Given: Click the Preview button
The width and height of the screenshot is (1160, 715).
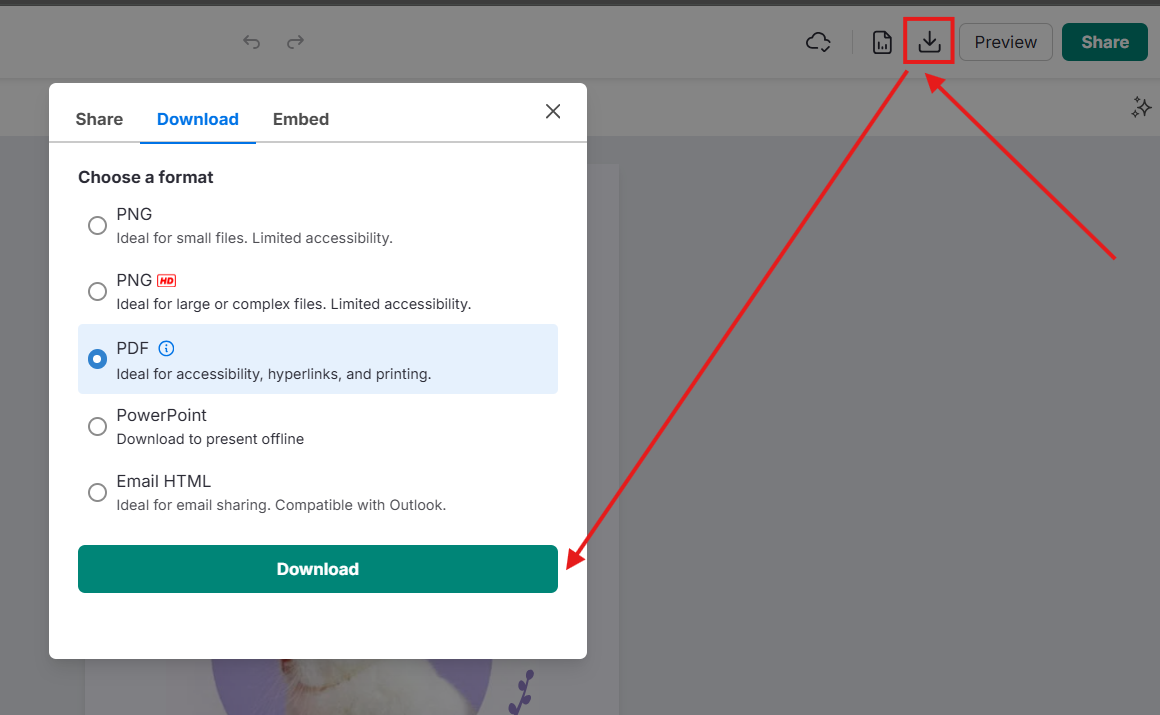Looking at the screenshot, I should [1005, 42].
